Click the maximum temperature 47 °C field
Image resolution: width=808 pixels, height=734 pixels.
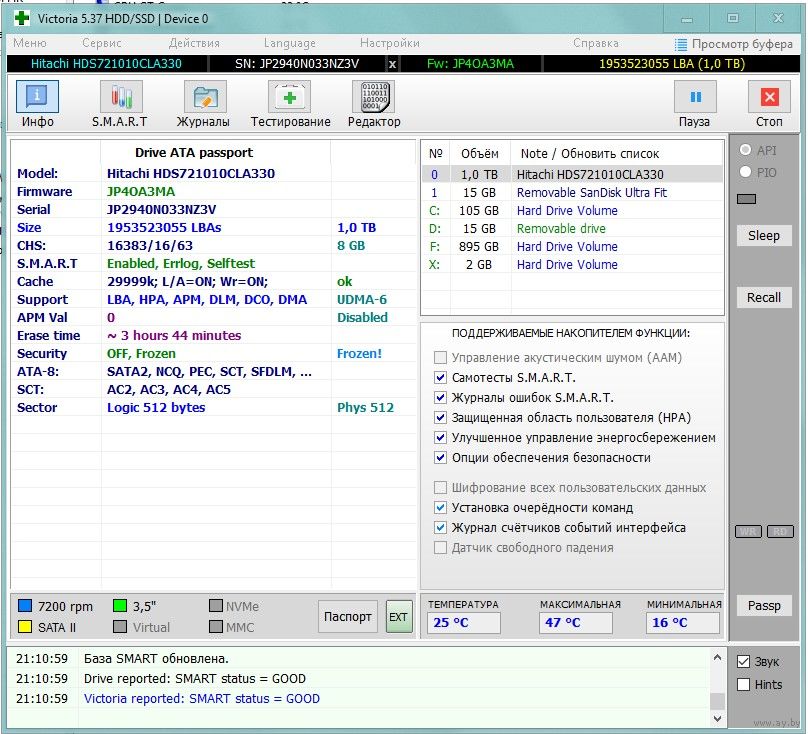(576, 623)
